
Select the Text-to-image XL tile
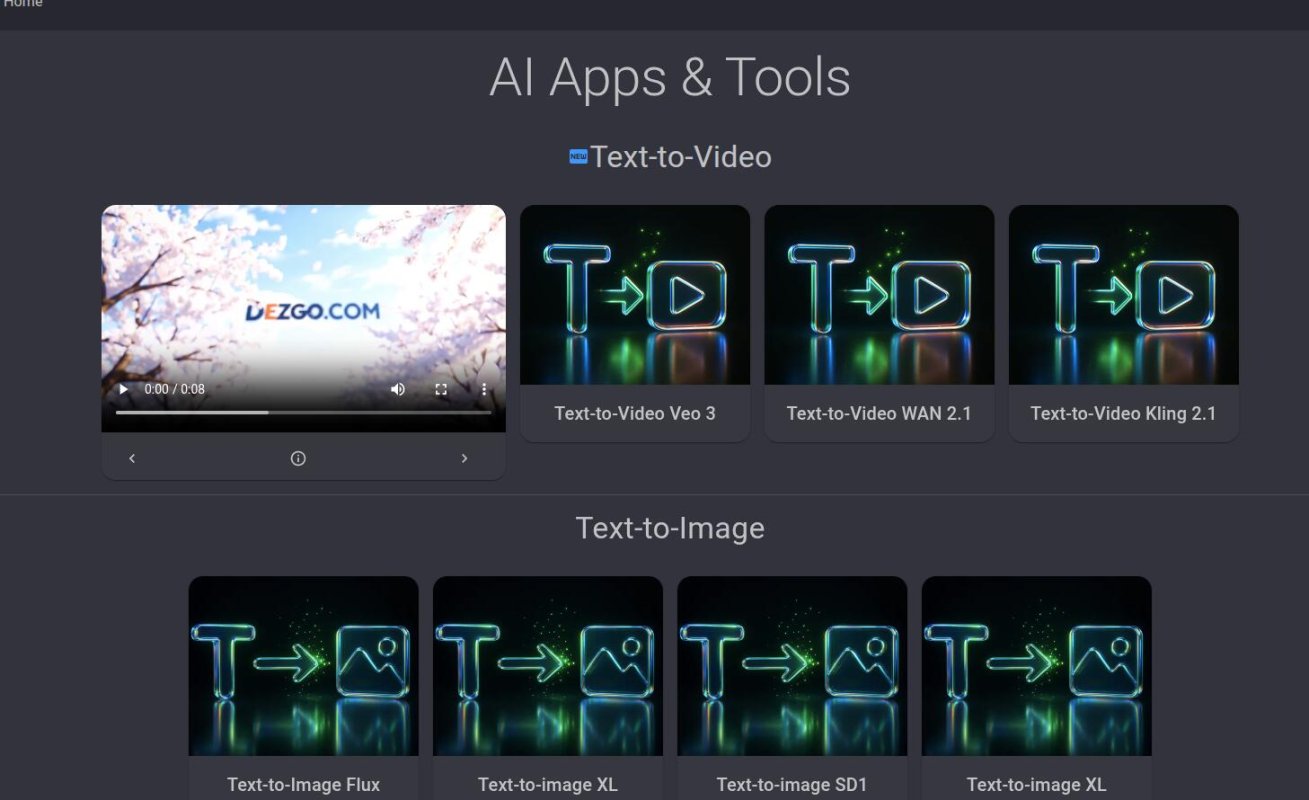547,664
